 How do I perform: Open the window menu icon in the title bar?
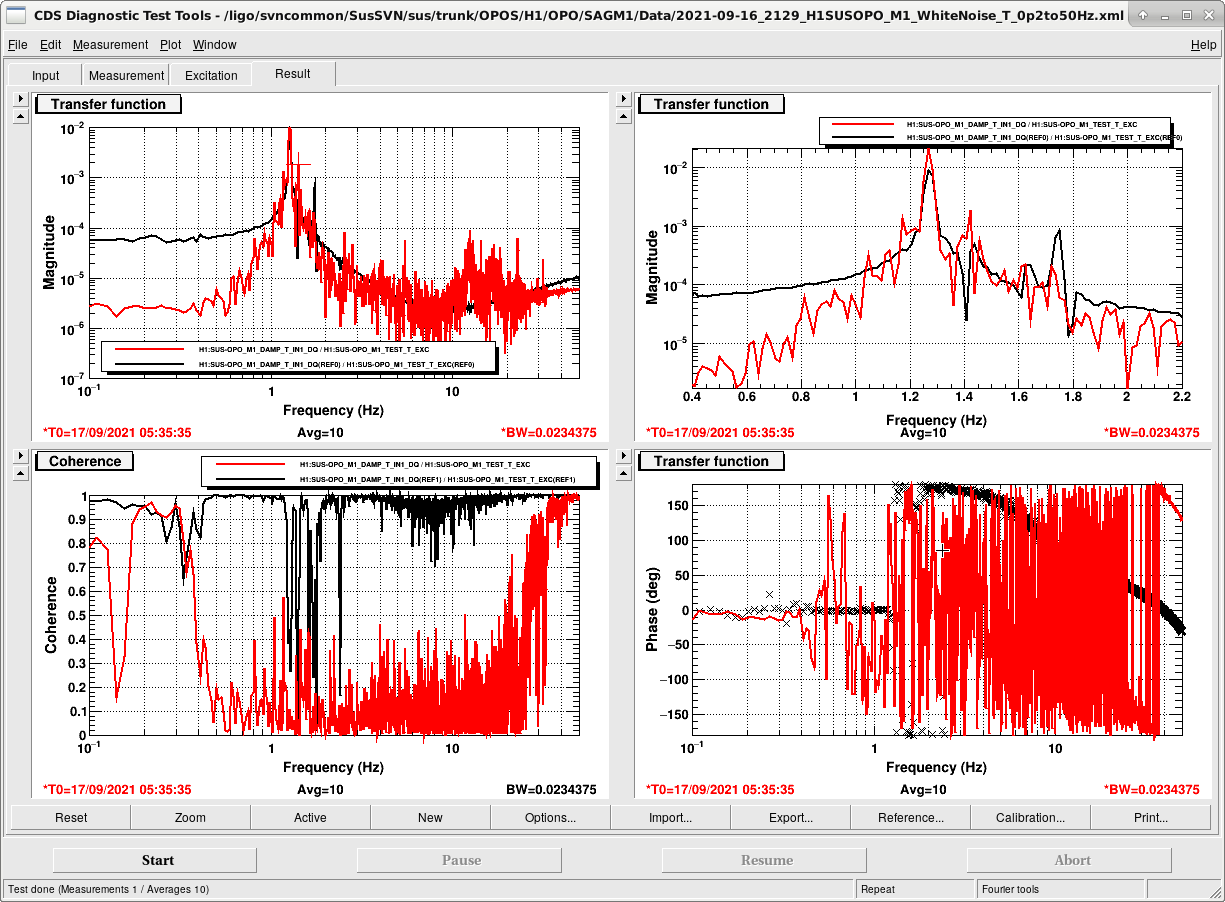point(17,16)
